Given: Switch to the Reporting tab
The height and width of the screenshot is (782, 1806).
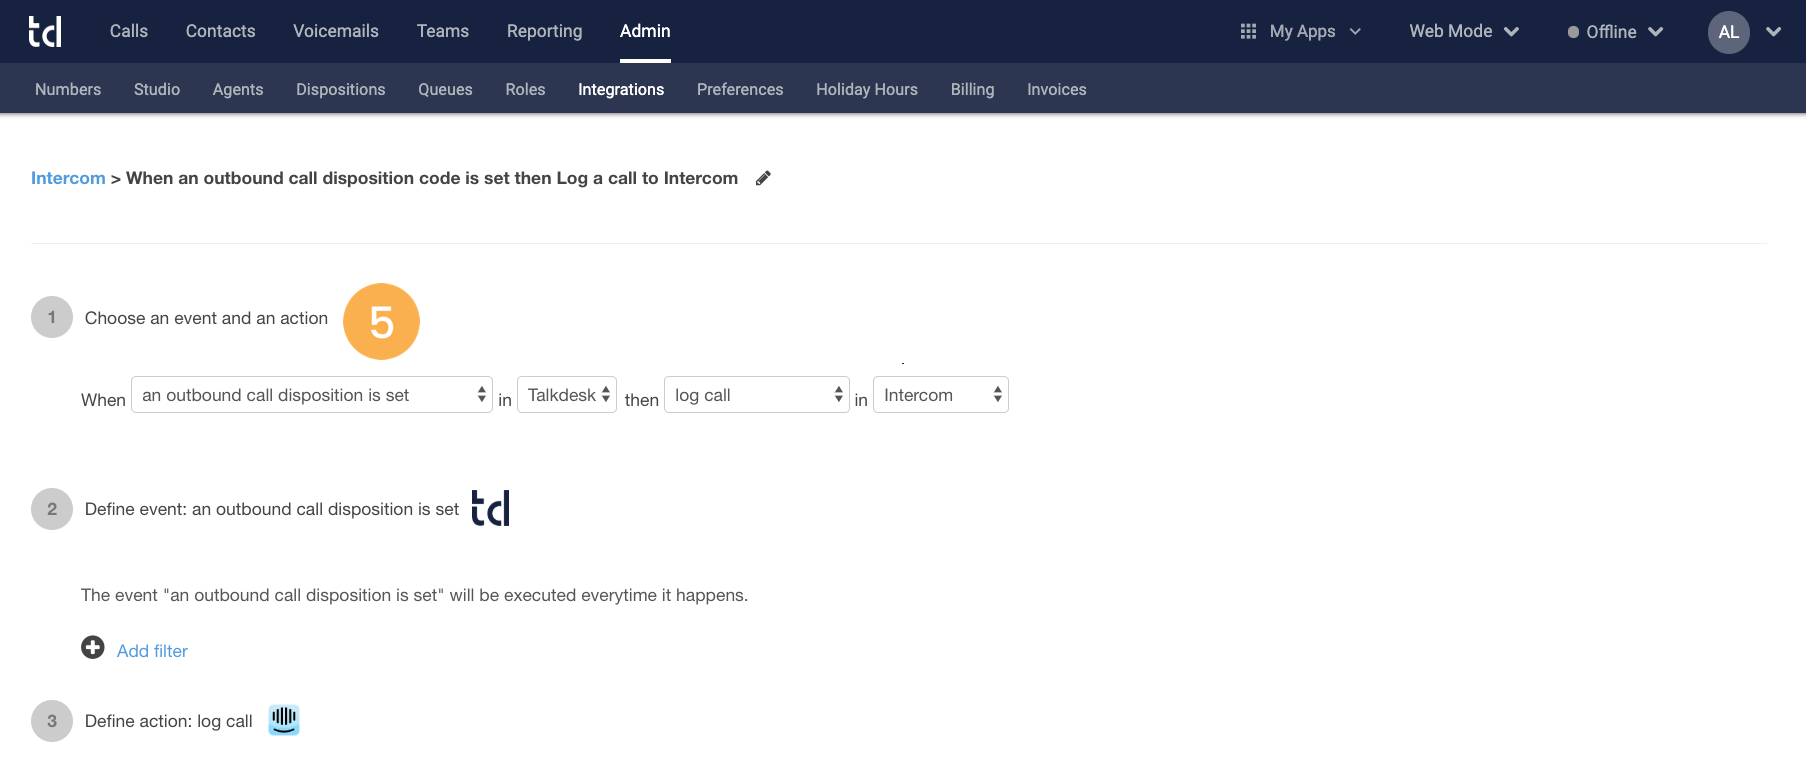Looking at the screenshot, I should click(544, 31).
